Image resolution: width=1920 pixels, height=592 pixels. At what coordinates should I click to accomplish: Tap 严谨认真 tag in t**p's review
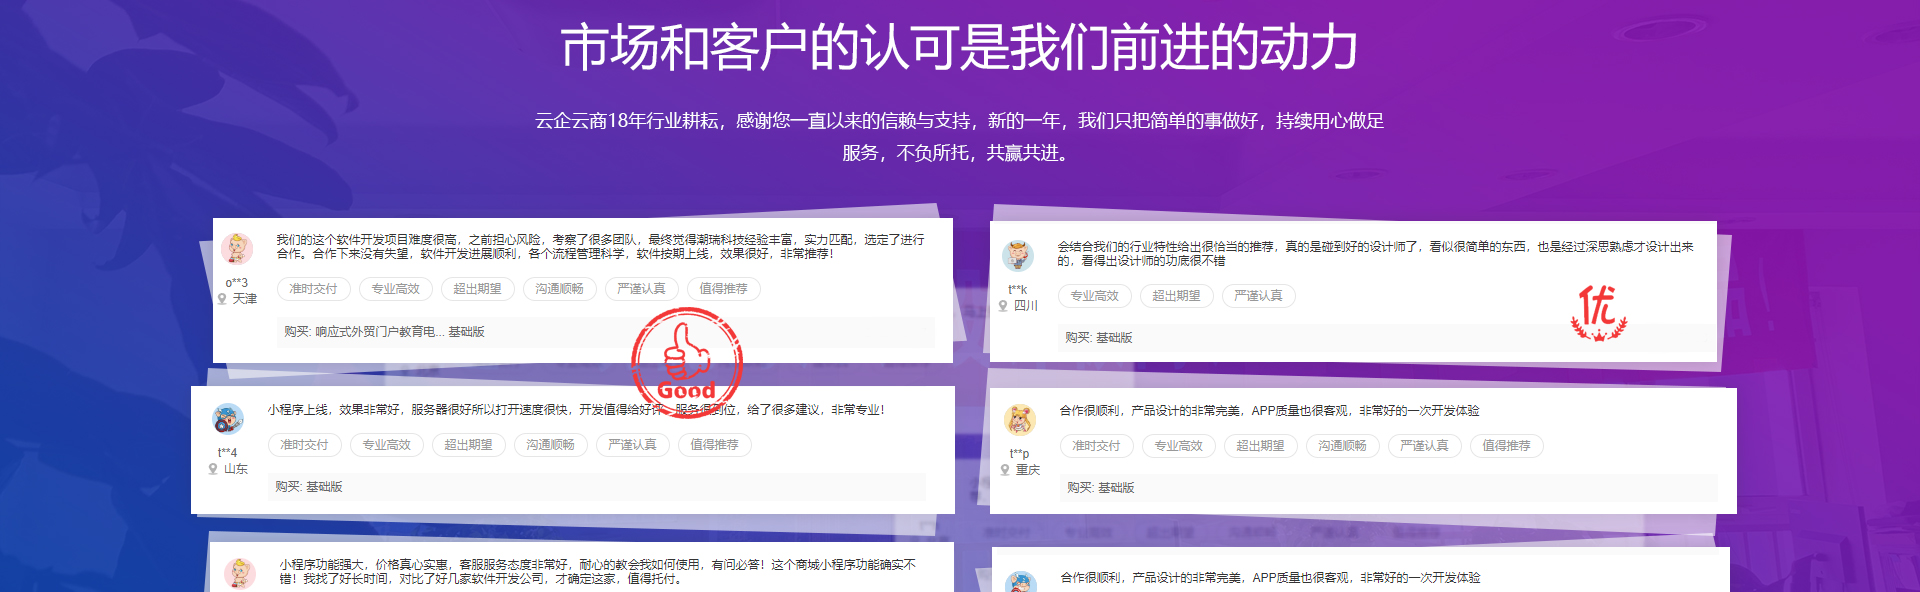coord(1425,446)
